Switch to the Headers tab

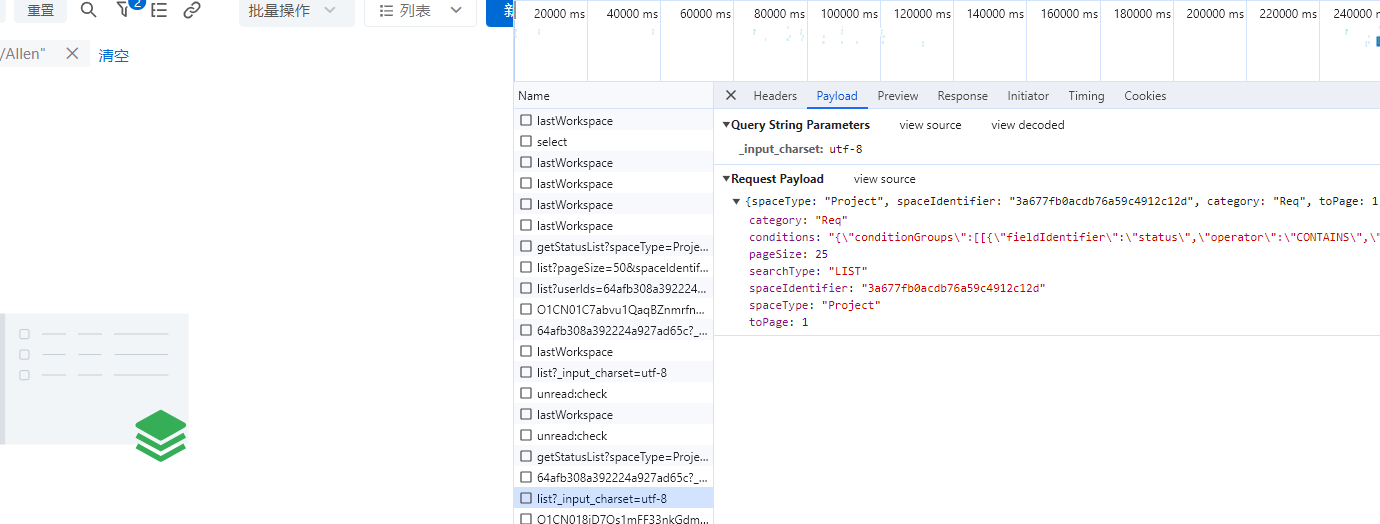point(775,96)
